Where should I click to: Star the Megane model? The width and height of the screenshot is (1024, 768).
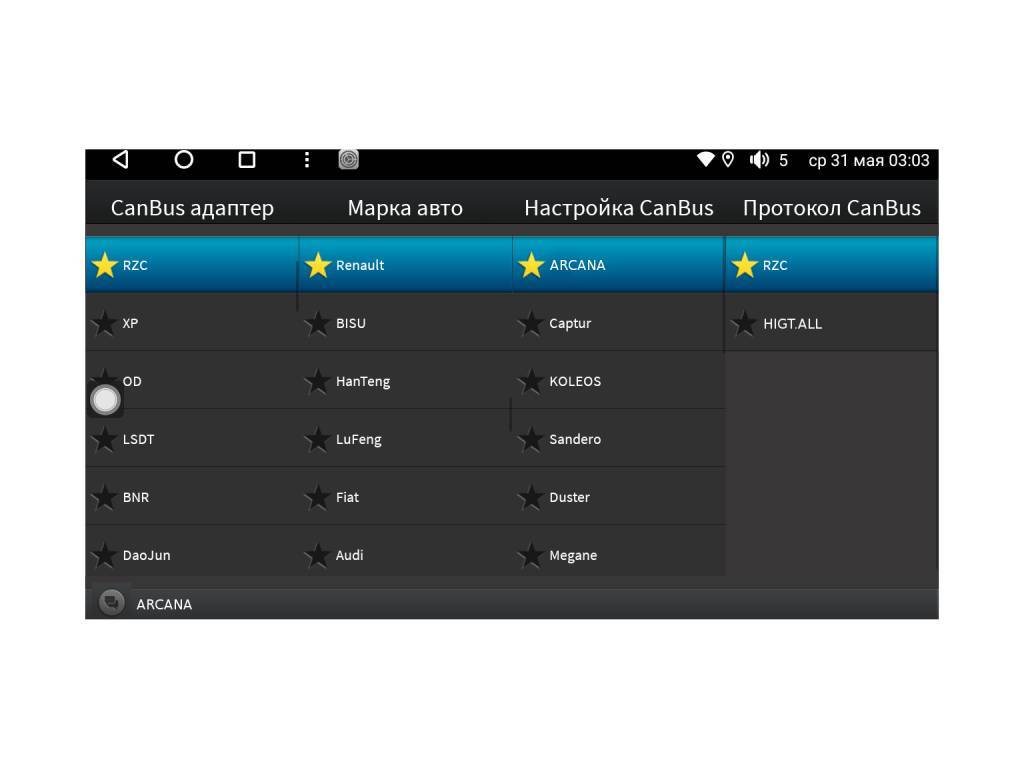532,555
